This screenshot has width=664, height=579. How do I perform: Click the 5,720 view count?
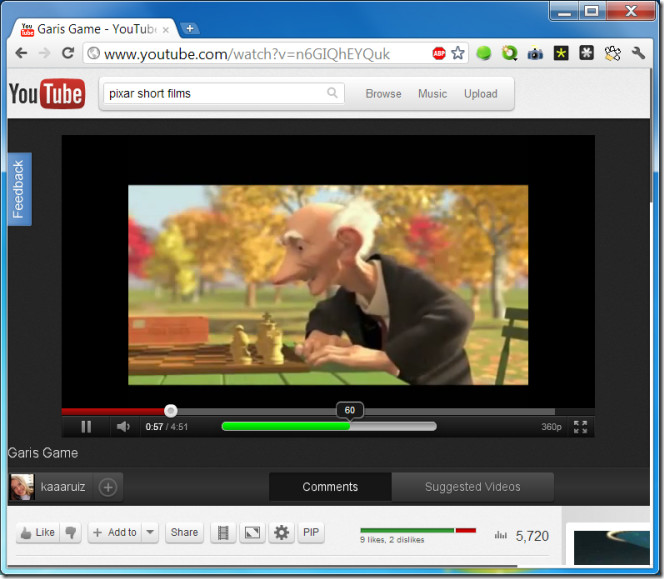[532, 536]
